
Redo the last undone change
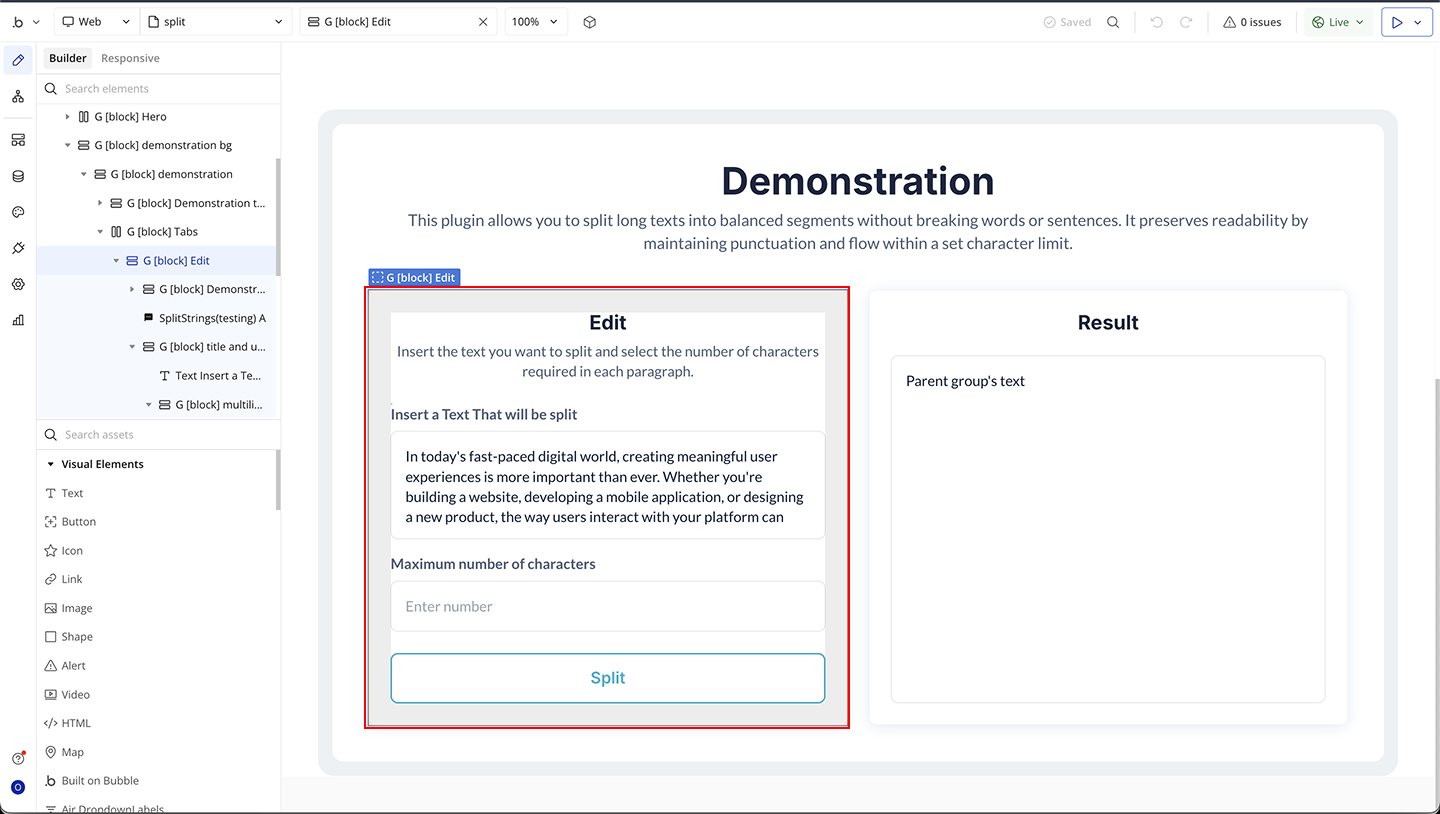(1186, 22)
